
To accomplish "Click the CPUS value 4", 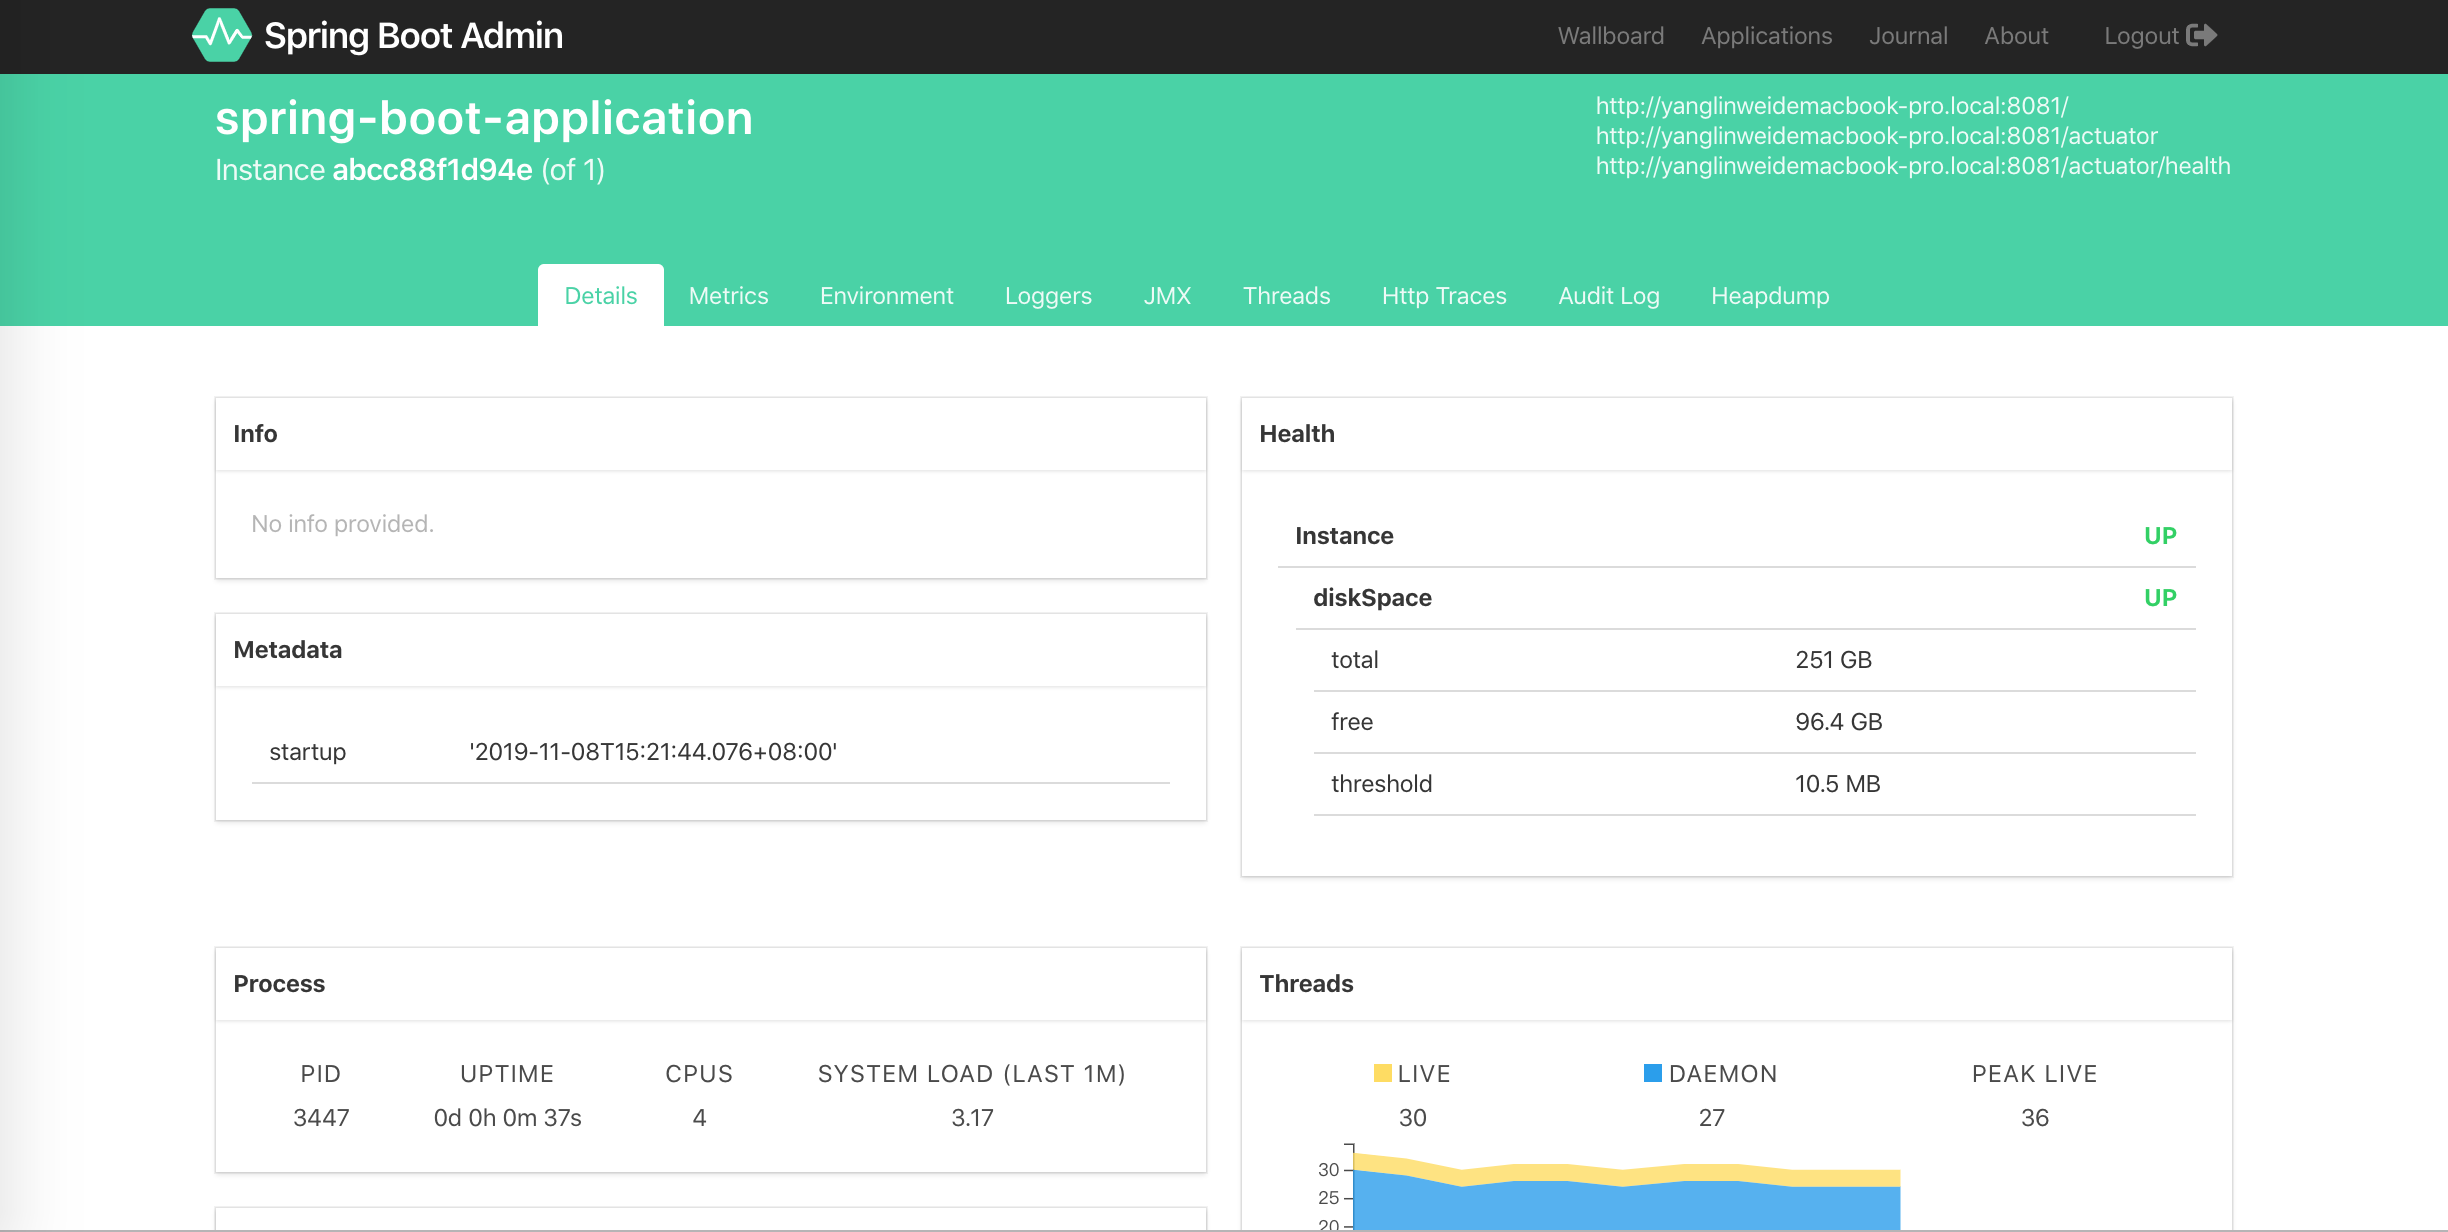I will (699, 1117).
